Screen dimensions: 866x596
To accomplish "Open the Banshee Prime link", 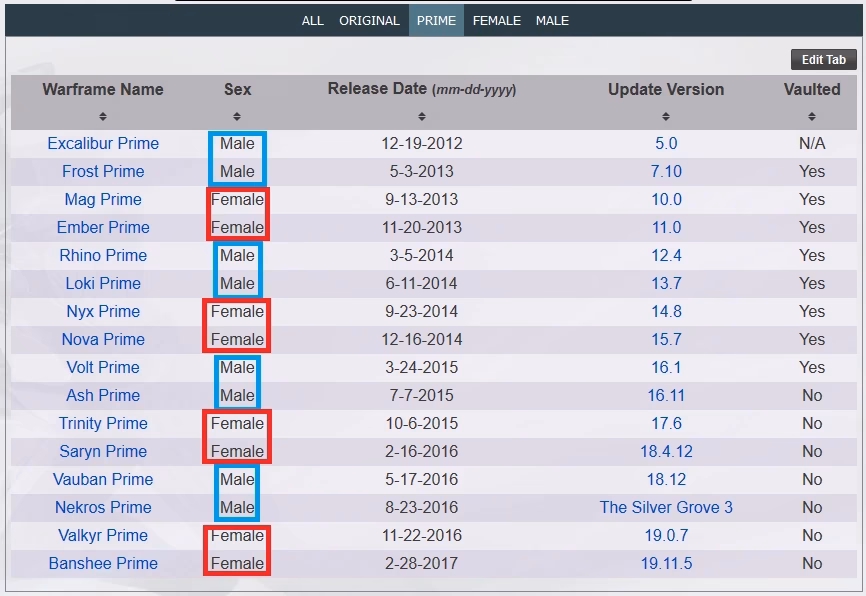I will (x=103, y=563).
